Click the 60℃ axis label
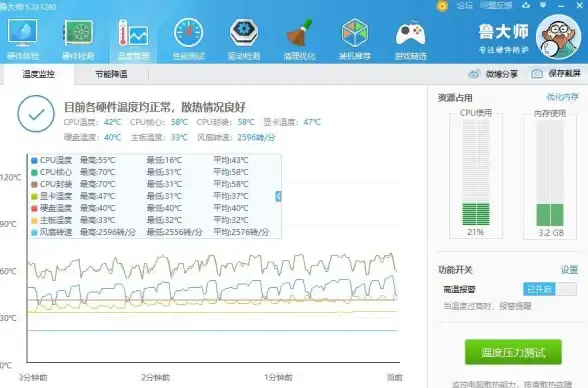 click(8, 271)
